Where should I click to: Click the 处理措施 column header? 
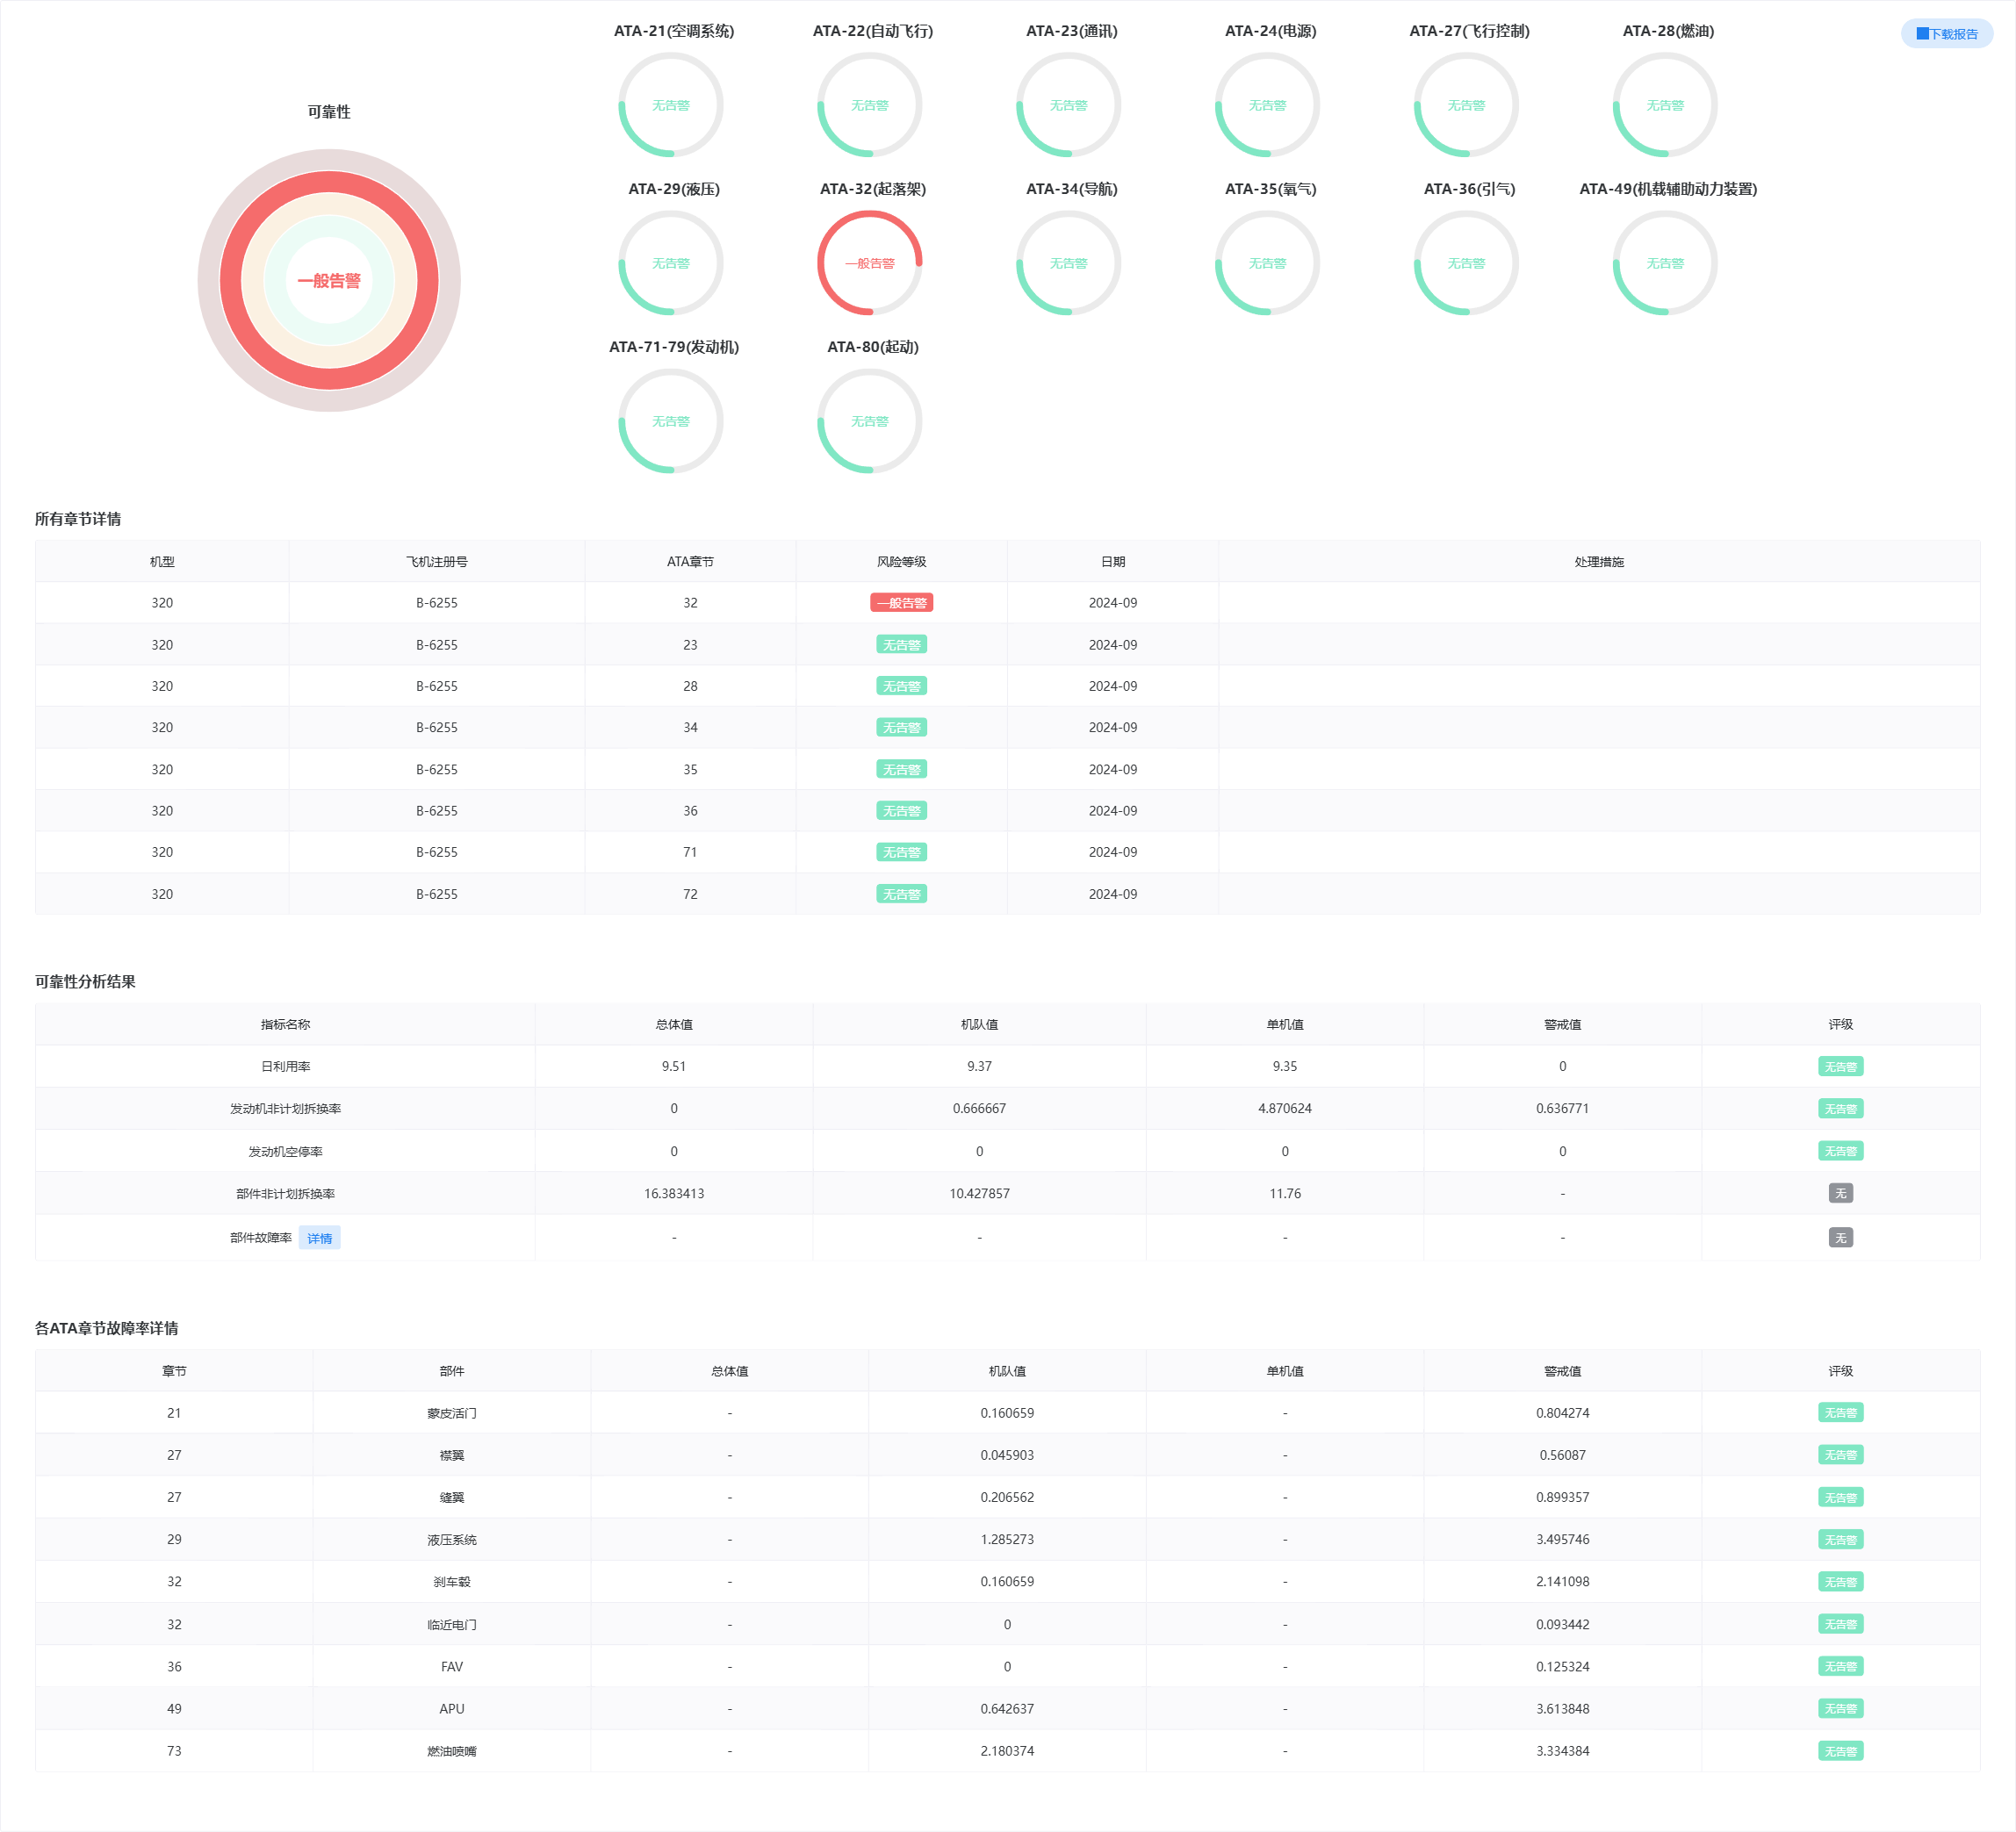(x=1599, y=562)
